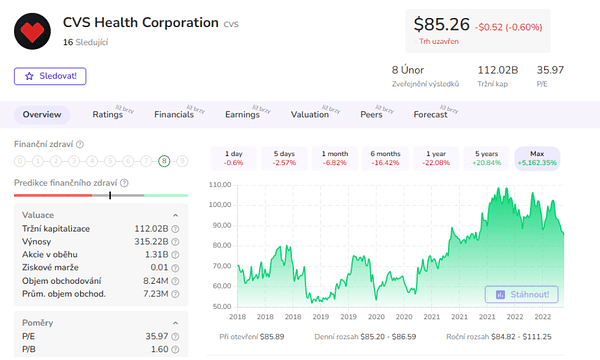
Task: Show info icon for Ziskové marže
Action: click(x=175, y=268)
